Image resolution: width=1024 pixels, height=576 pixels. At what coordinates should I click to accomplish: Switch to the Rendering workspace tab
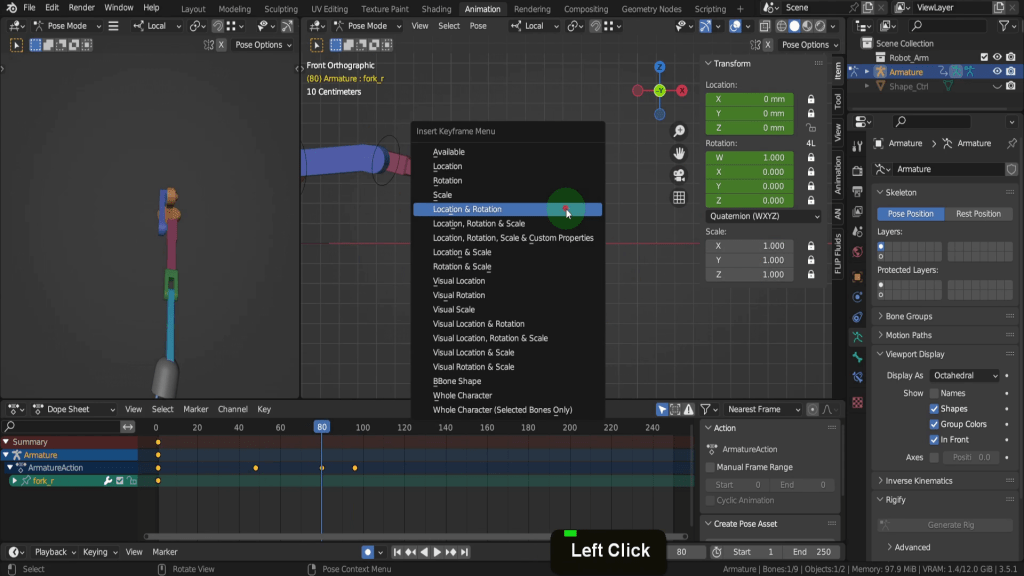[532, 9]
